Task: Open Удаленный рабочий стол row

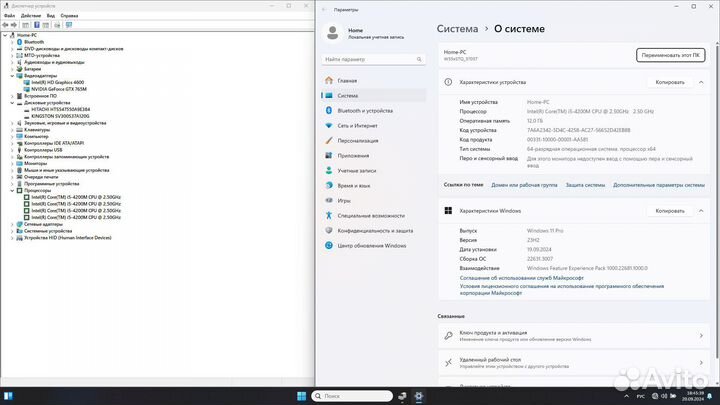Action: click(574, 363)
